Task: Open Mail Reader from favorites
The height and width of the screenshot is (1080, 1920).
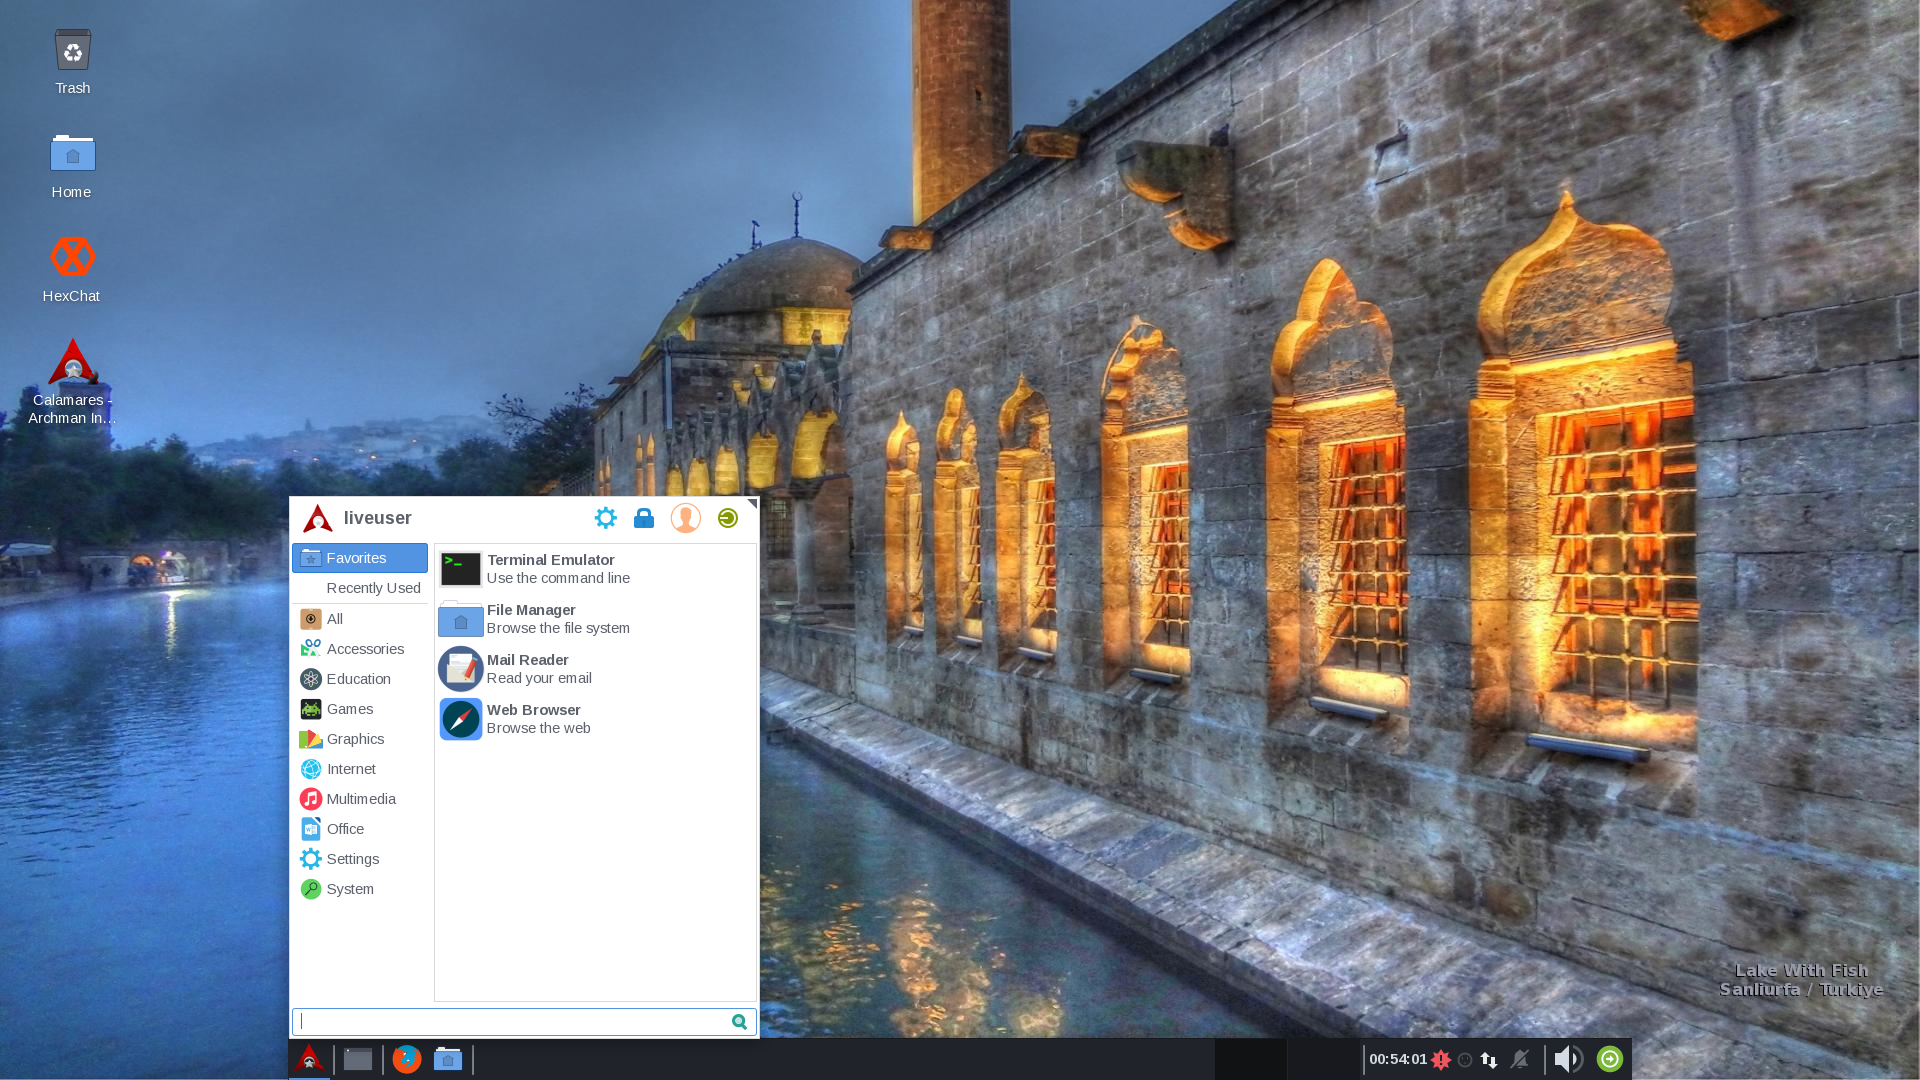Action: pyautogui.click(x=596, y=669)
